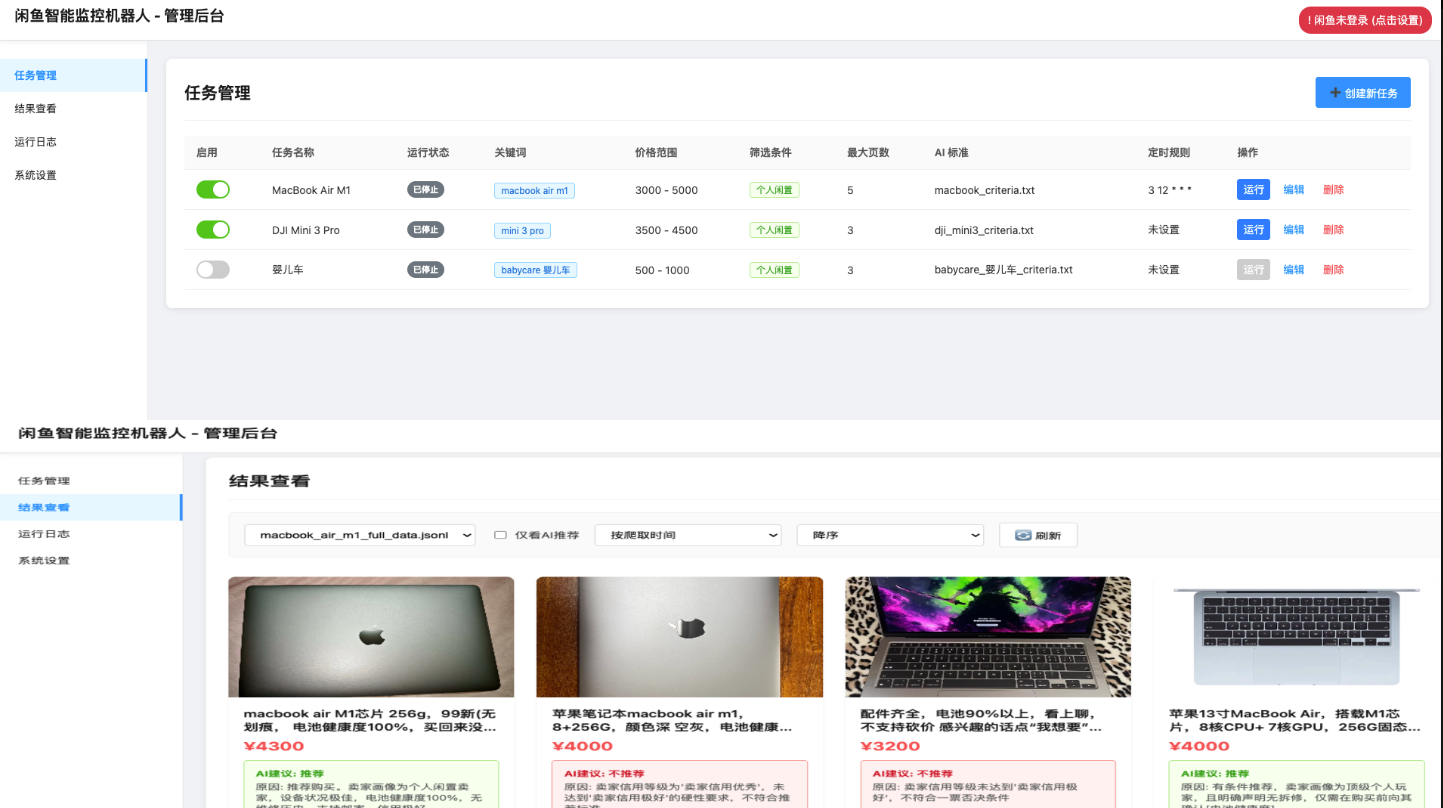Viewport: 1443px width, 808px height.
Task: Click the task name DJI Mini 3 Pro
Action: click(x=306, y=230)
